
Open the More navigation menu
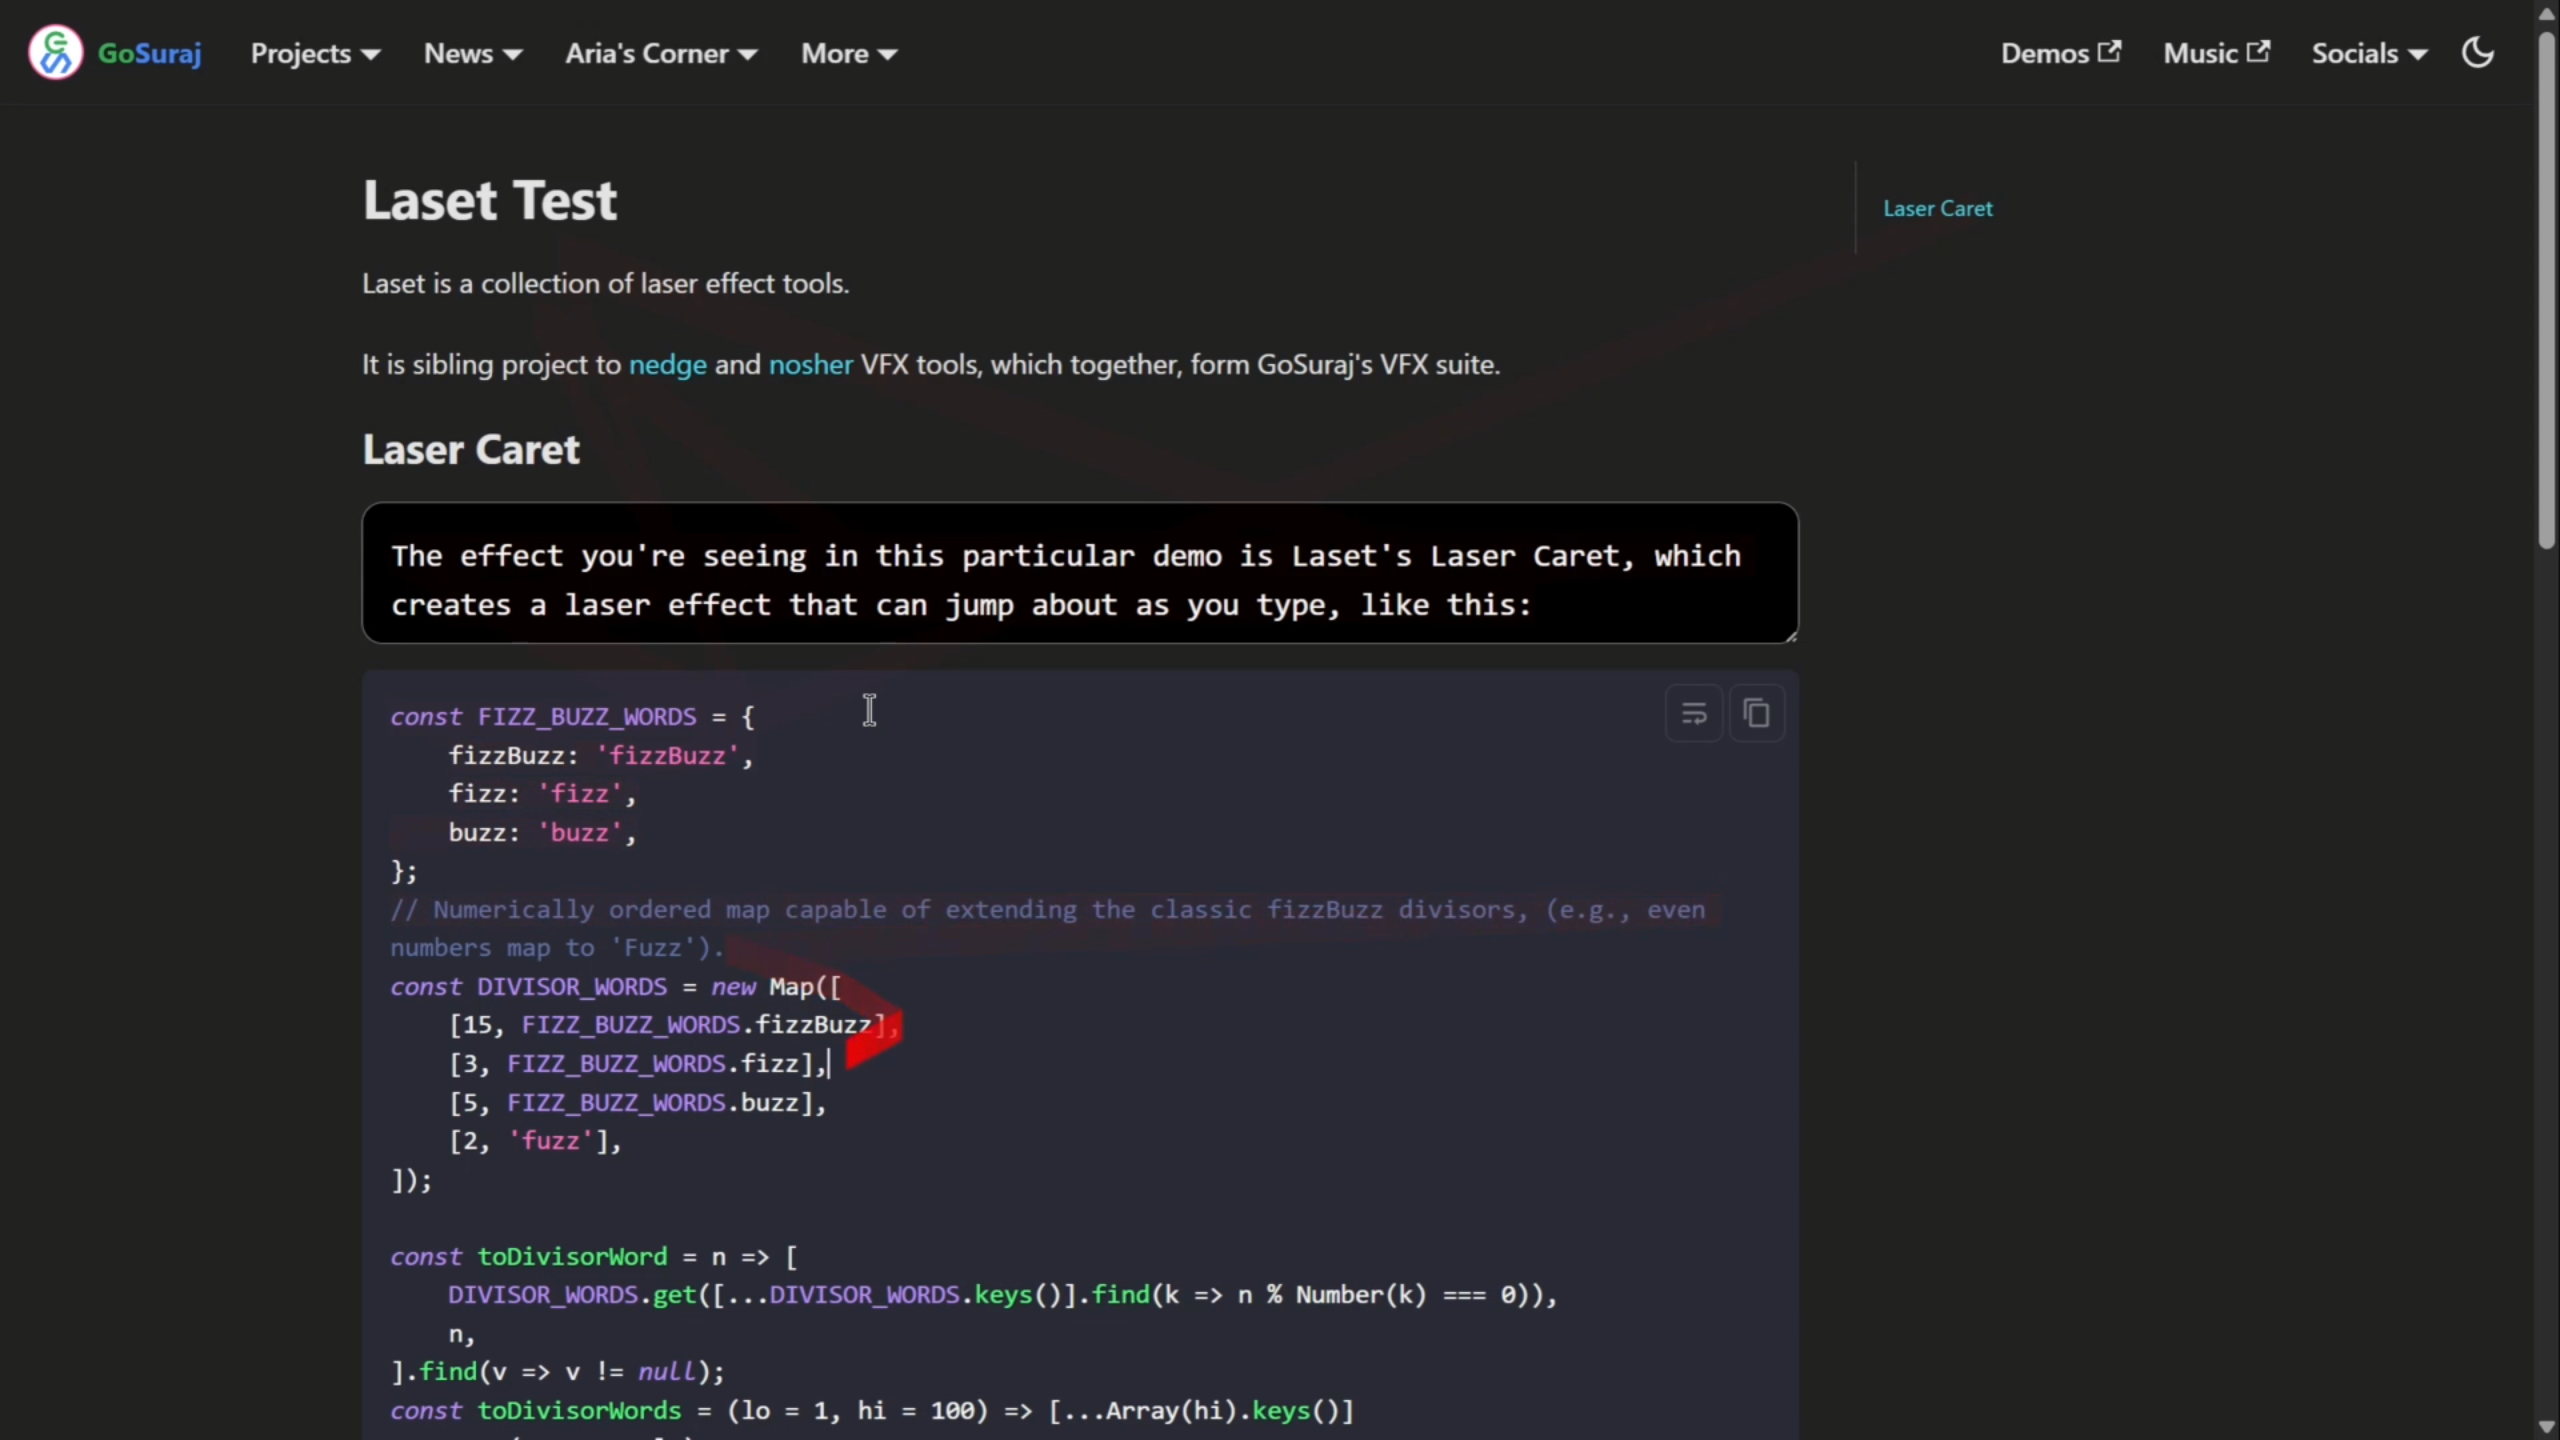click(848, 54)
